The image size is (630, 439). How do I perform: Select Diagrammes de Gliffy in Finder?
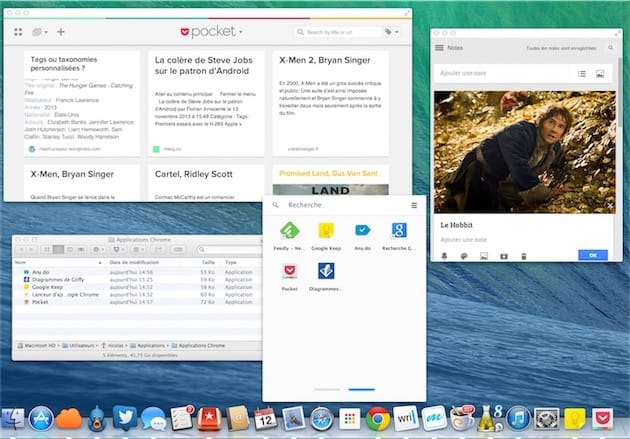tap(137, 280)
